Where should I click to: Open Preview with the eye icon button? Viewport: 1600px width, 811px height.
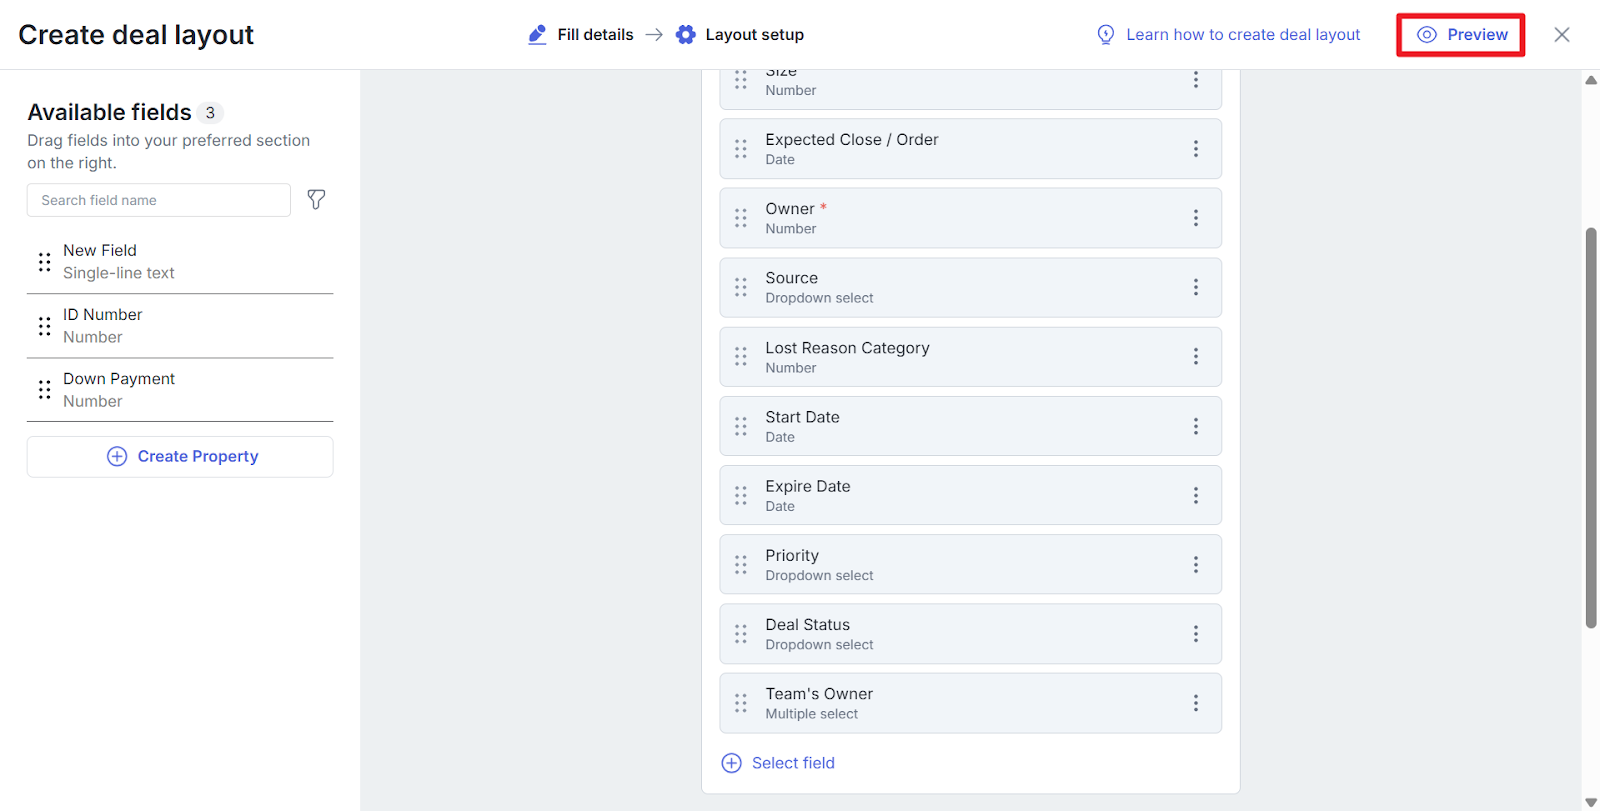click(x=1461, y=35)
